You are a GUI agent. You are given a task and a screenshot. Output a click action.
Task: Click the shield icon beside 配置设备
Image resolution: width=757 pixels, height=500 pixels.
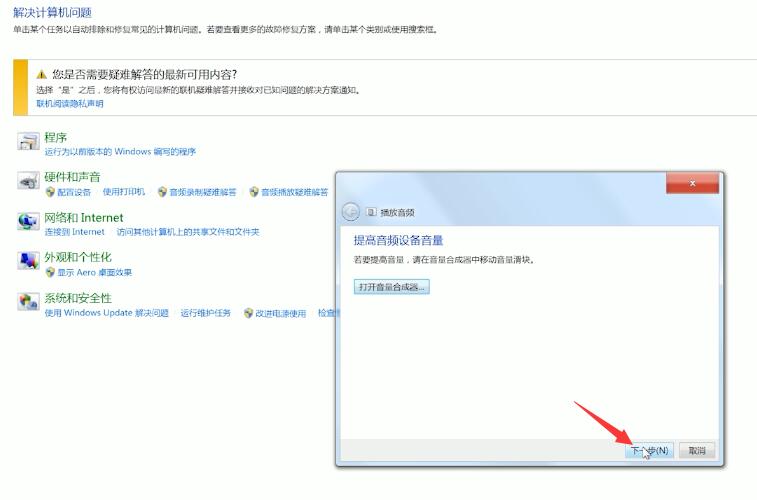coord(50,192)
